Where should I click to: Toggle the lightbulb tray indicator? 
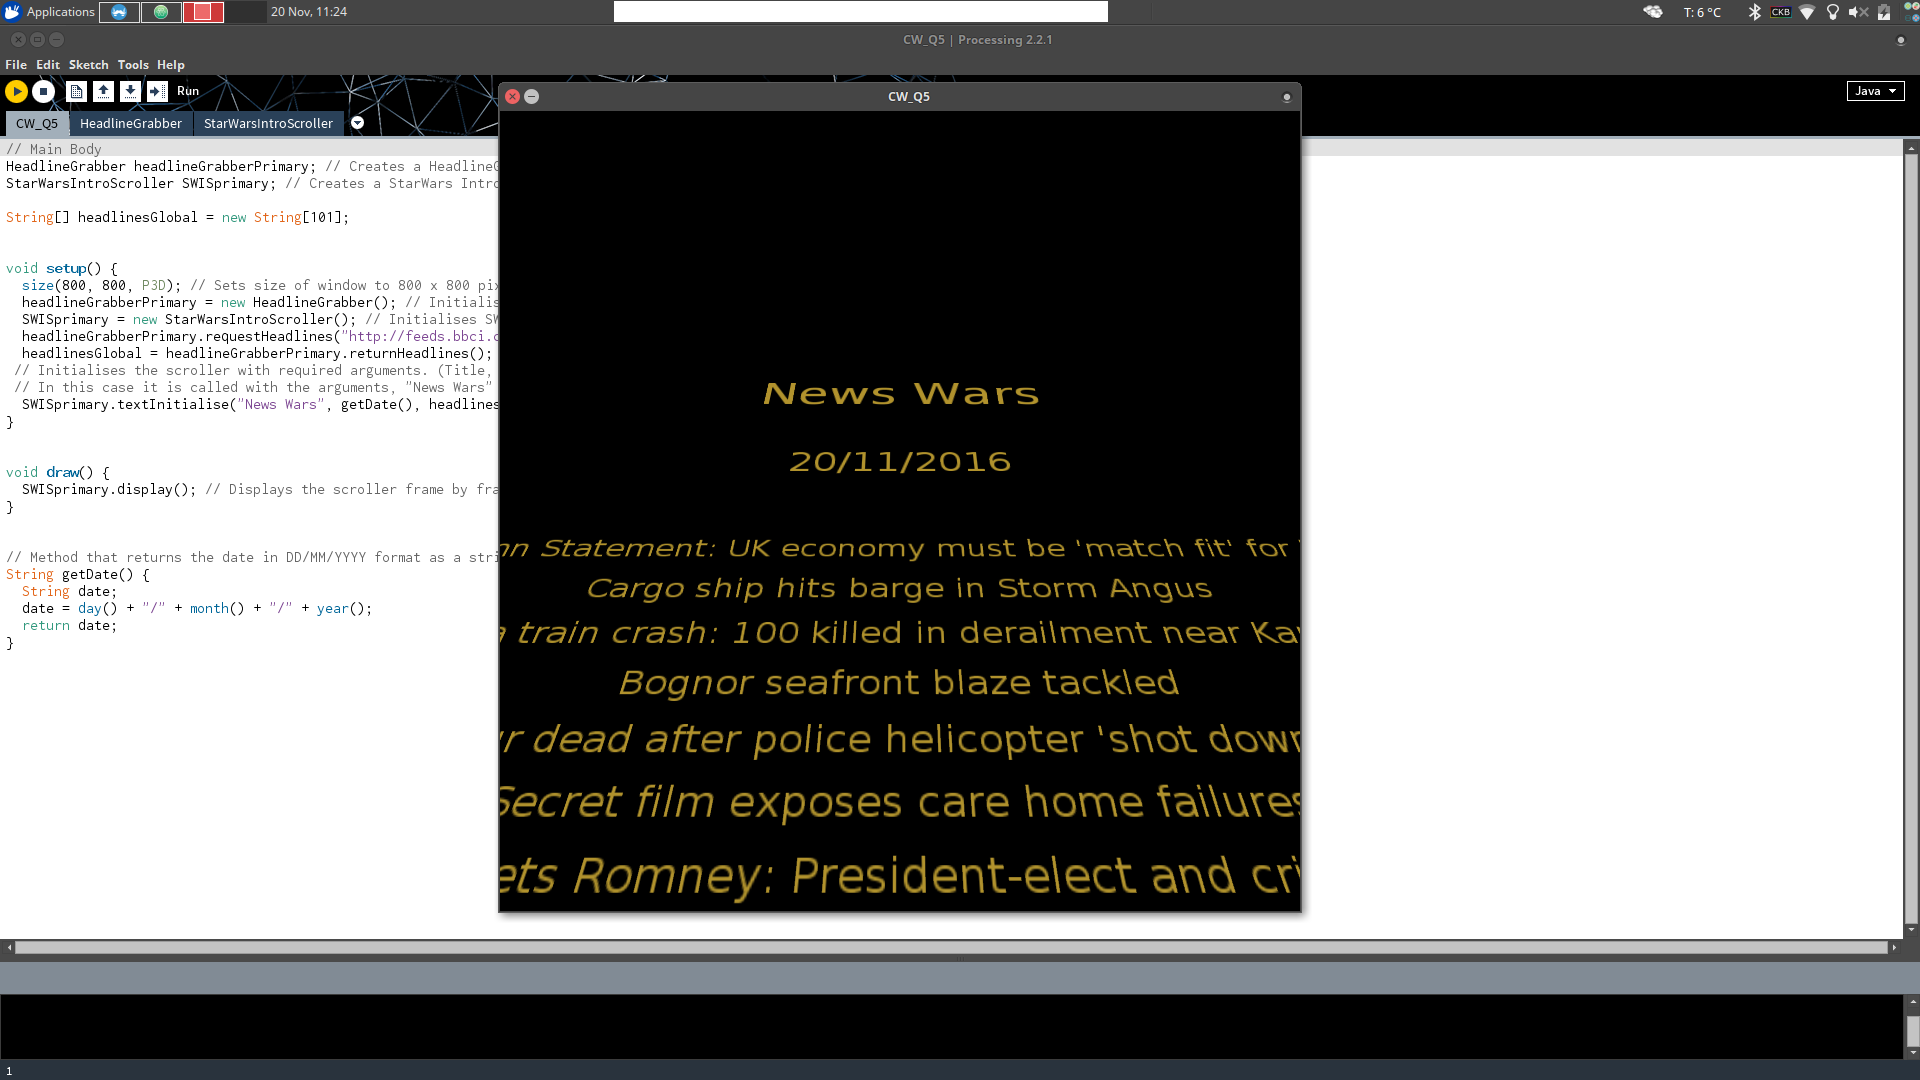(1832, 12)
